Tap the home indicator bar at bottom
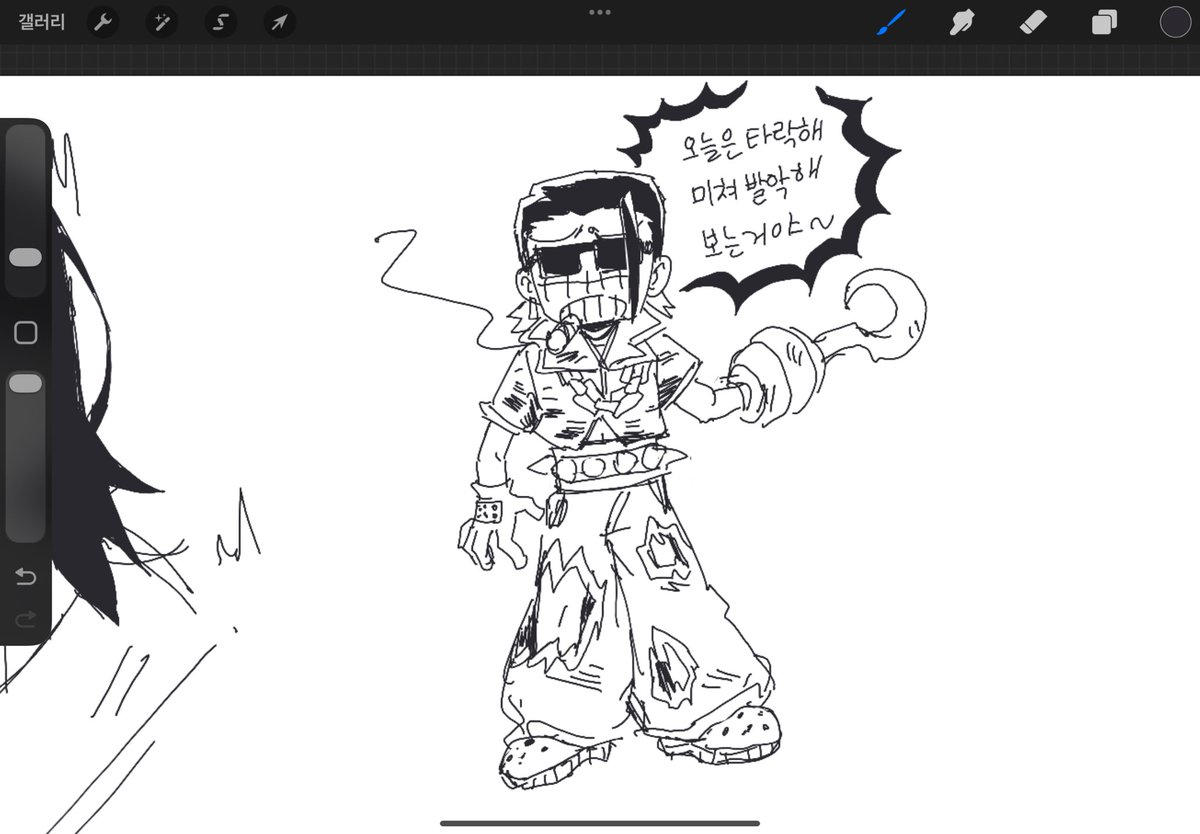Viewport: 1200px width, 834px height. point(600,823)
